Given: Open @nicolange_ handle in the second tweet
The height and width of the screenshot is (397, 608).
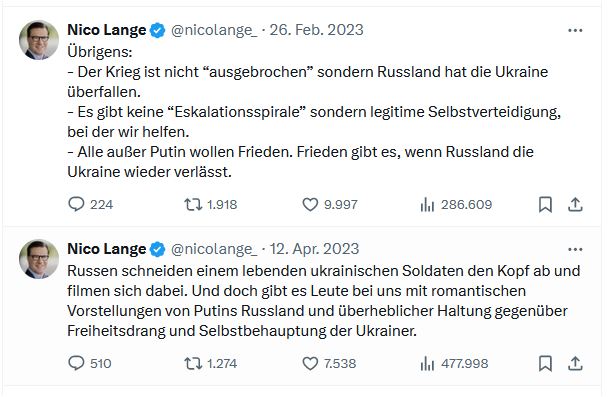Looking at the screenshot, I should [214, 249].
